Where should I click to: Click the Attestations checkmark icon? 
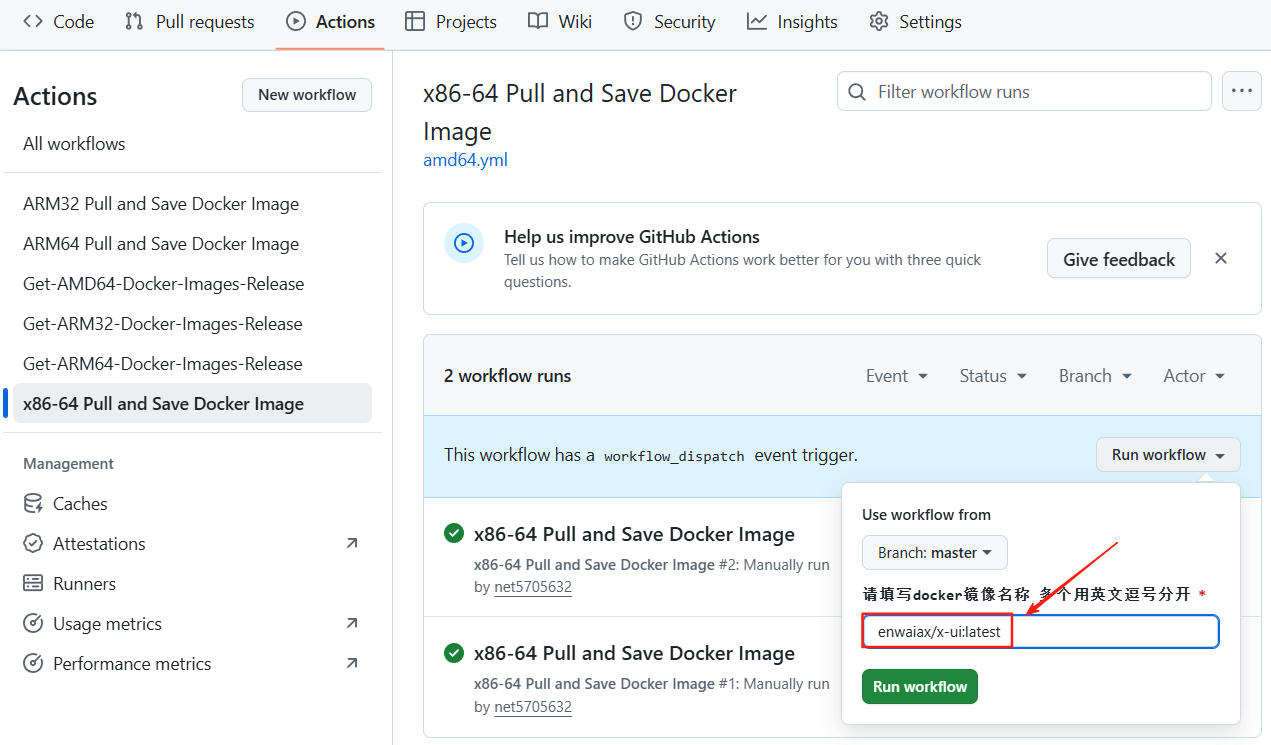point(33,544)
